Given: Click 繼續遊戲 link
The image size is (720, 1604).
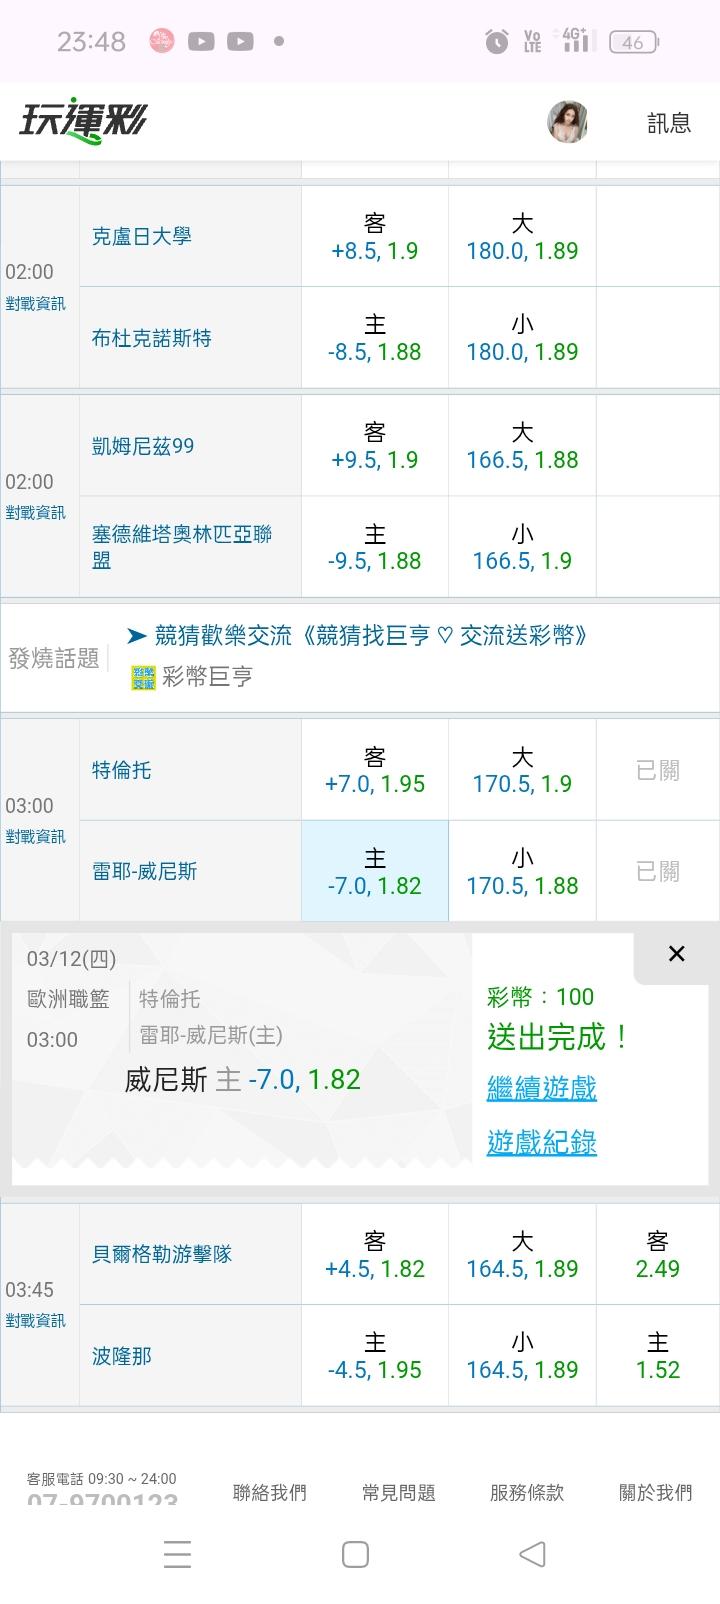Looking at the screenshot, I should [541, 1087].
